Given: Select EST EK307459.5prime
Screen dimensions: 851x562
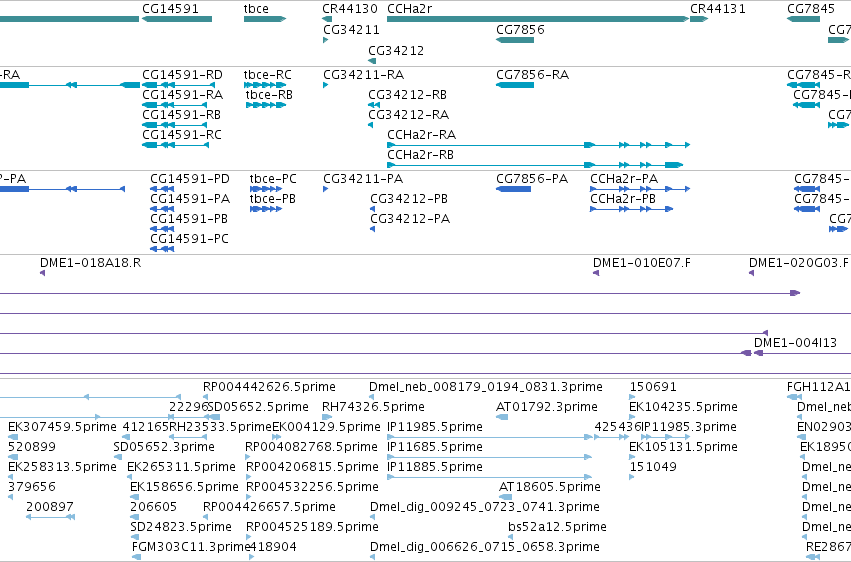Looking at the screenshot, I should (x=62, y=427).
